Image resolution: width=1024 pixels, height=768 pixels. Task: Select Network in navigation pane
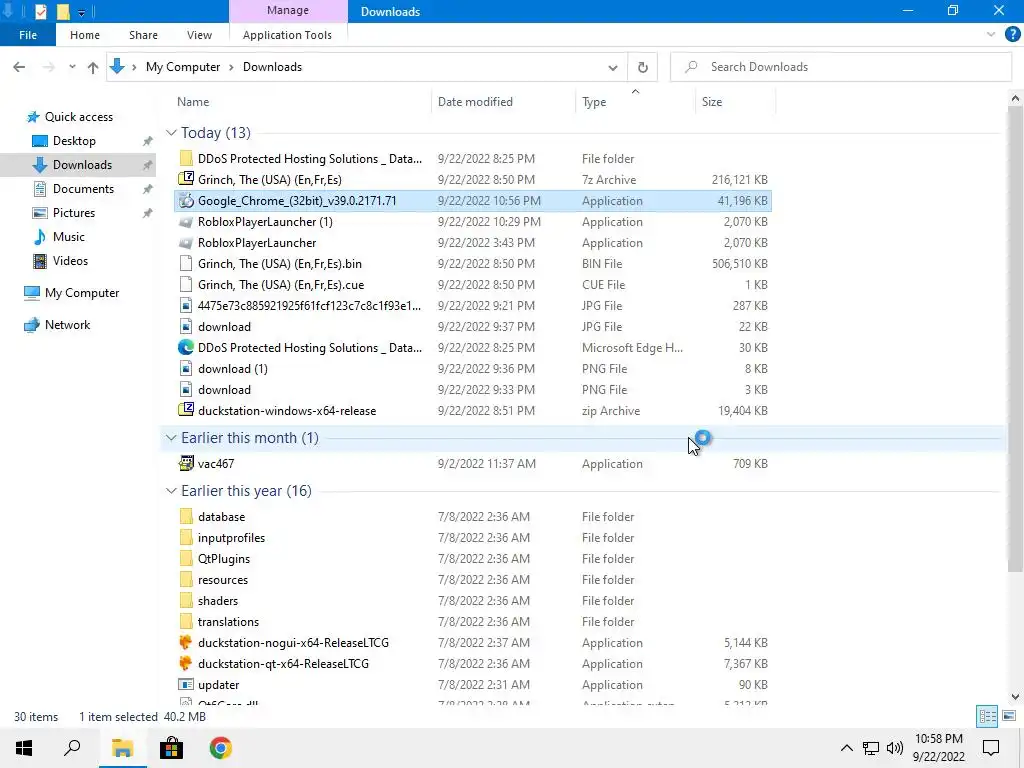(x=67, y=325)
